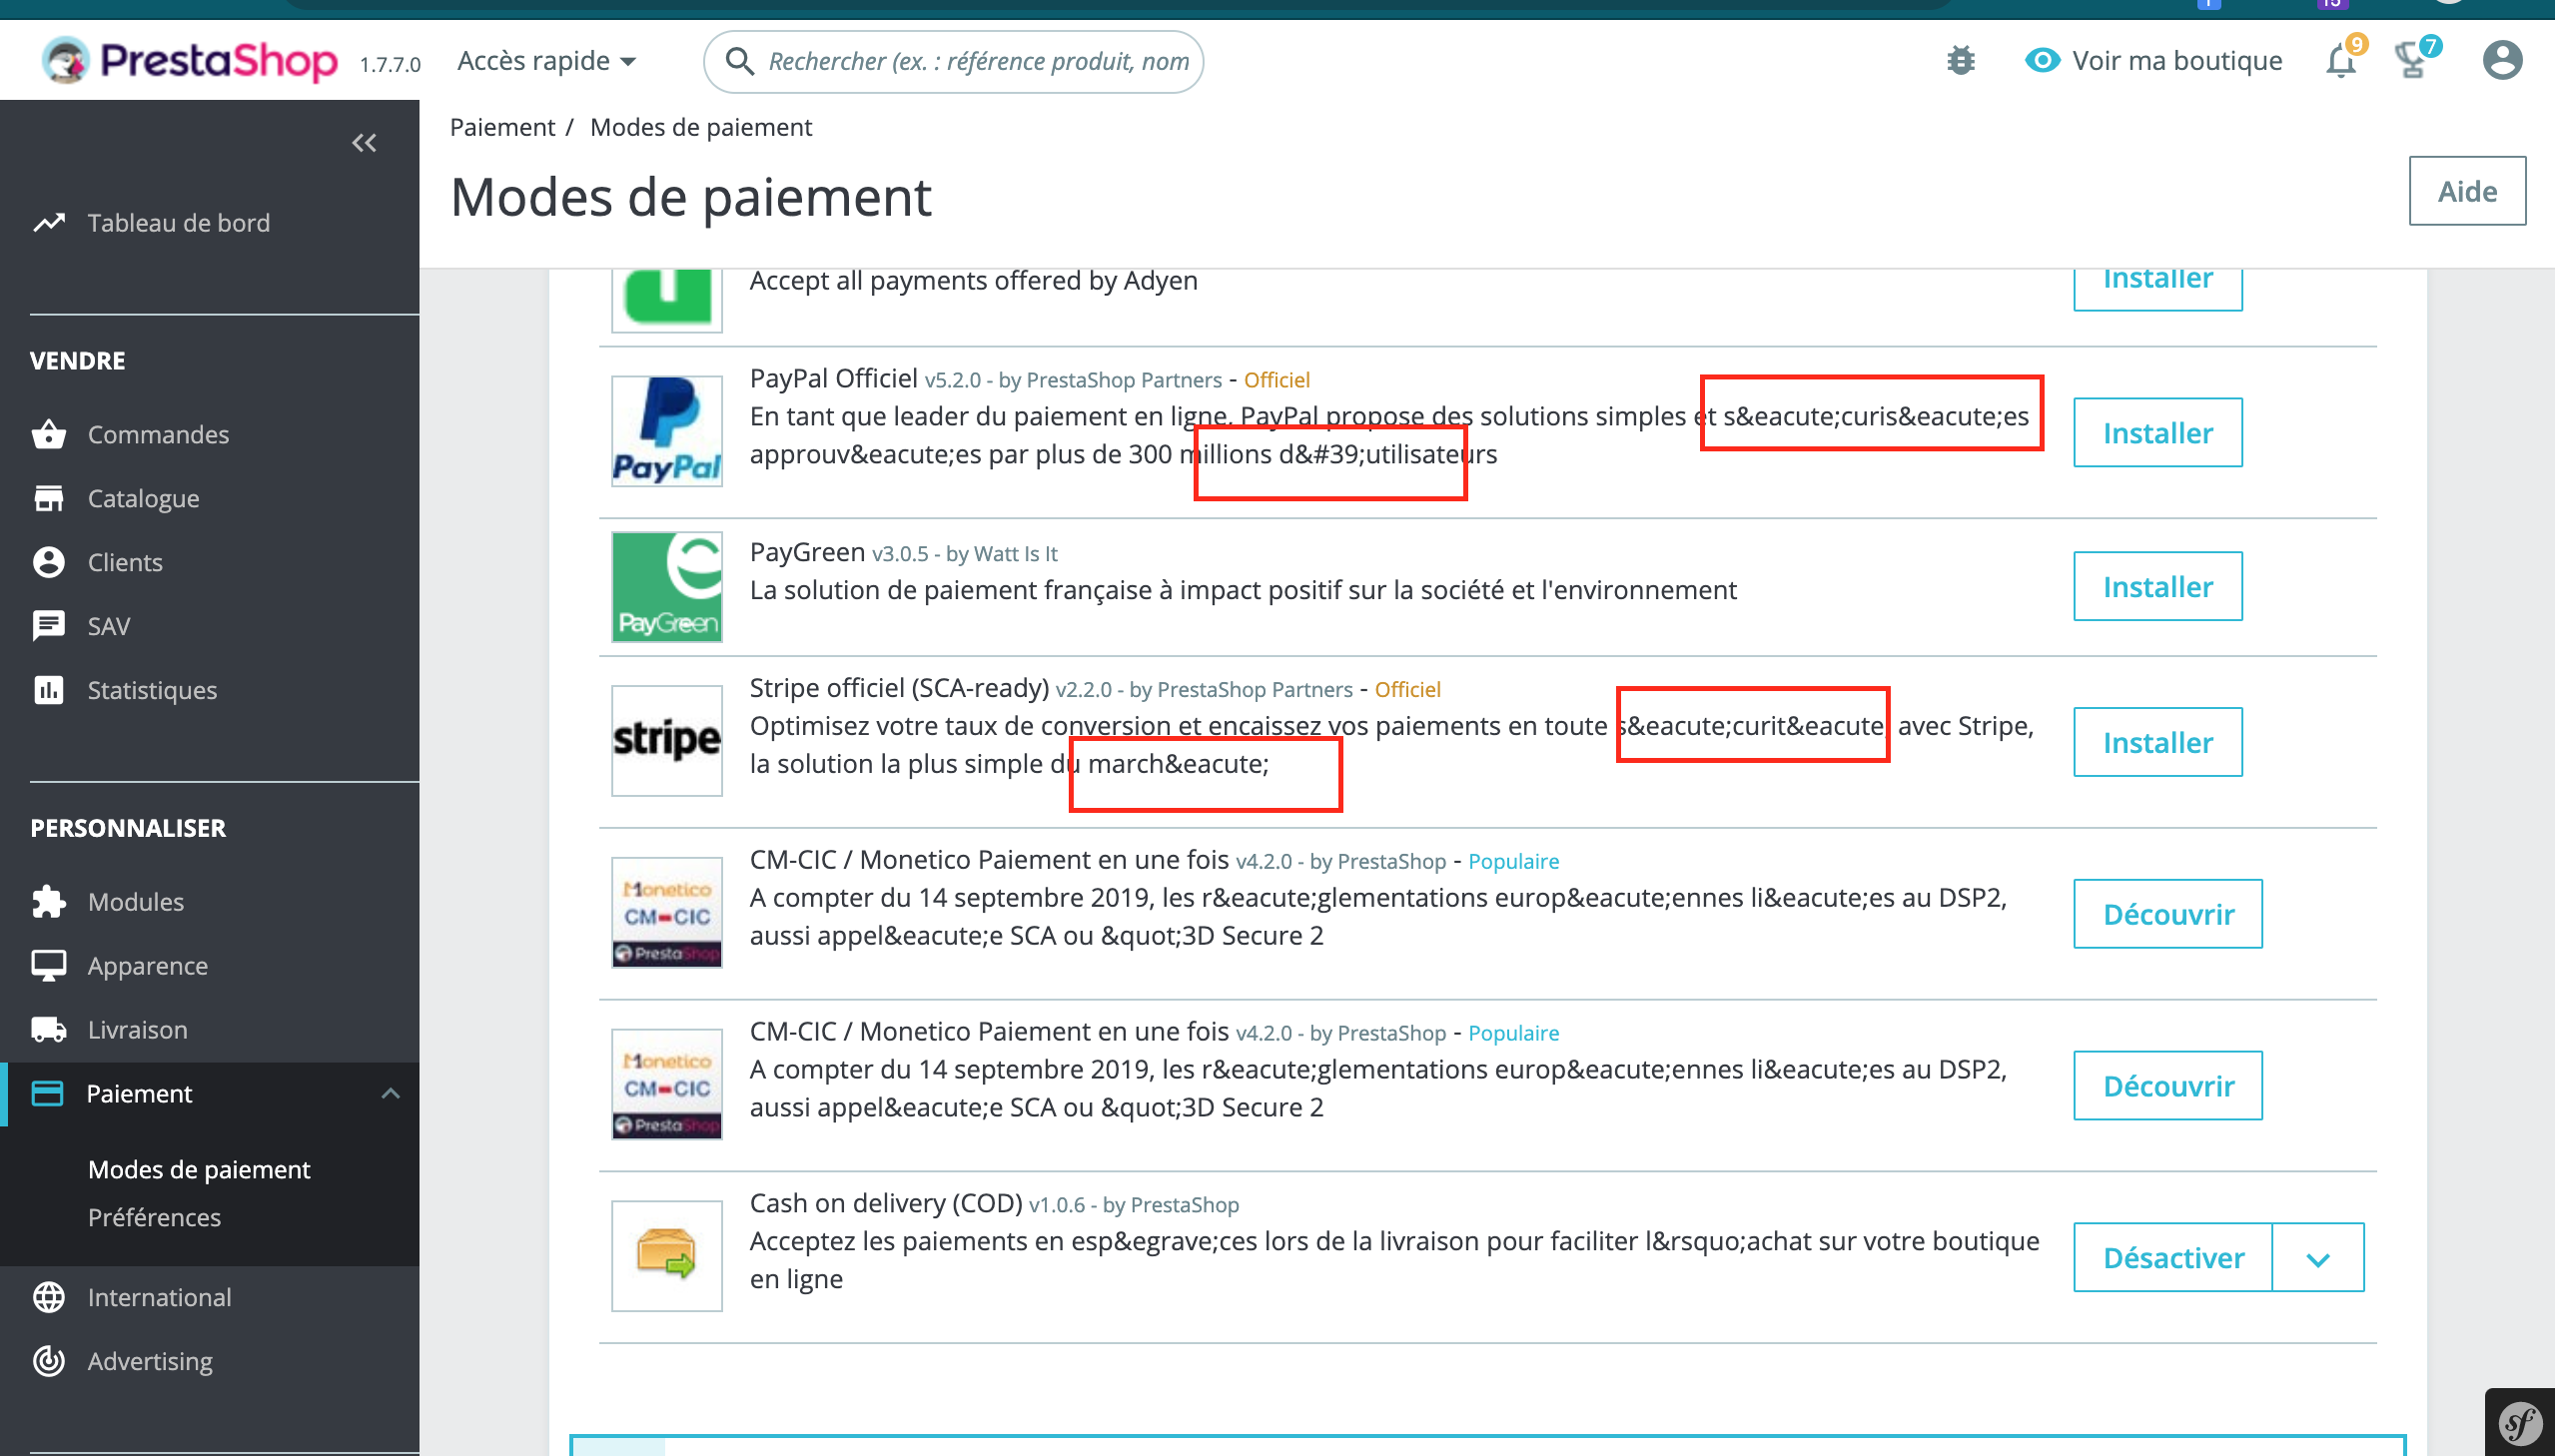Click the Catalogue store icon
2555x1456 pixels.
coord(49,498)
